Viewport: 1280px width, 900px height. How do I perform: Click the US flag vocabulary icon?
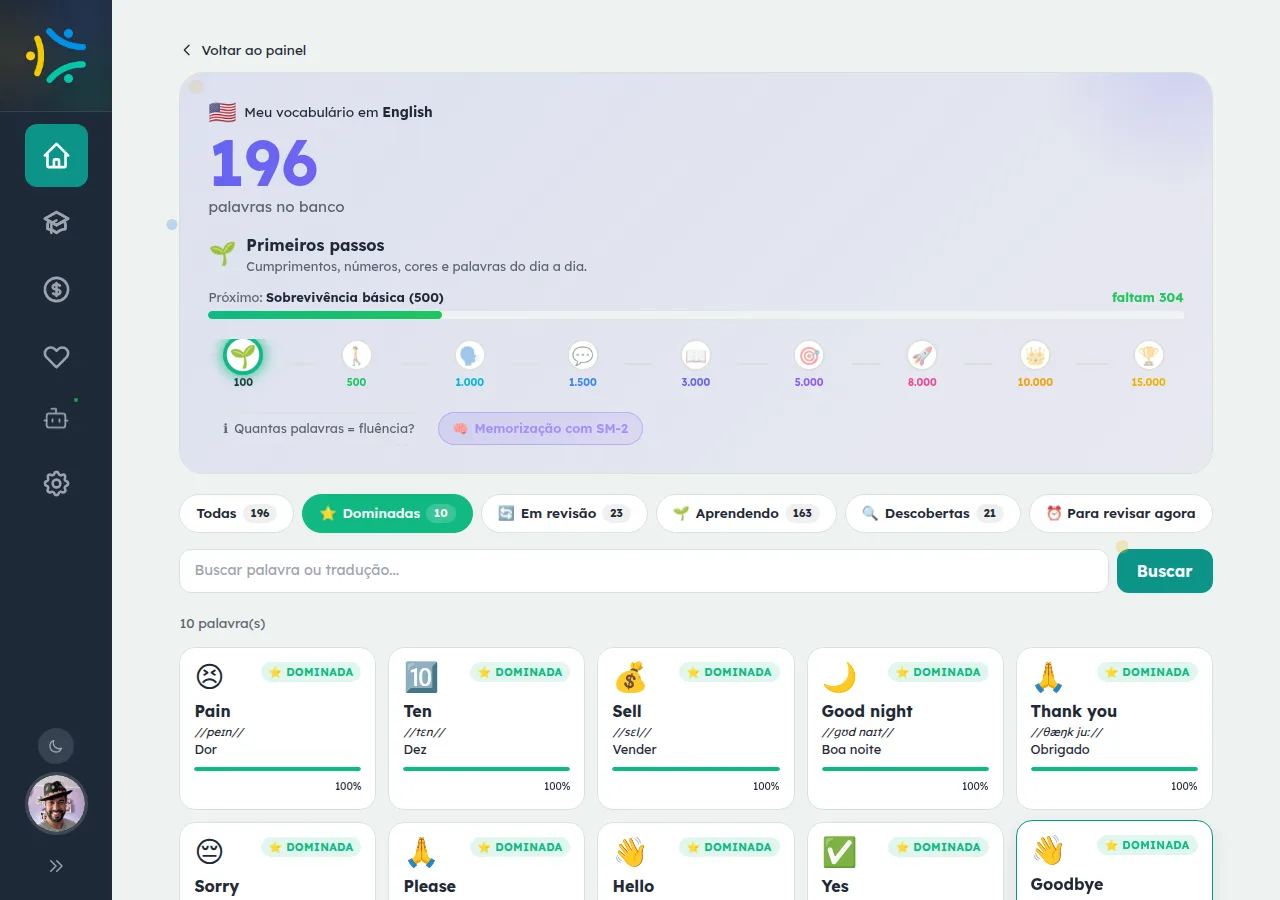pos(222,112)
